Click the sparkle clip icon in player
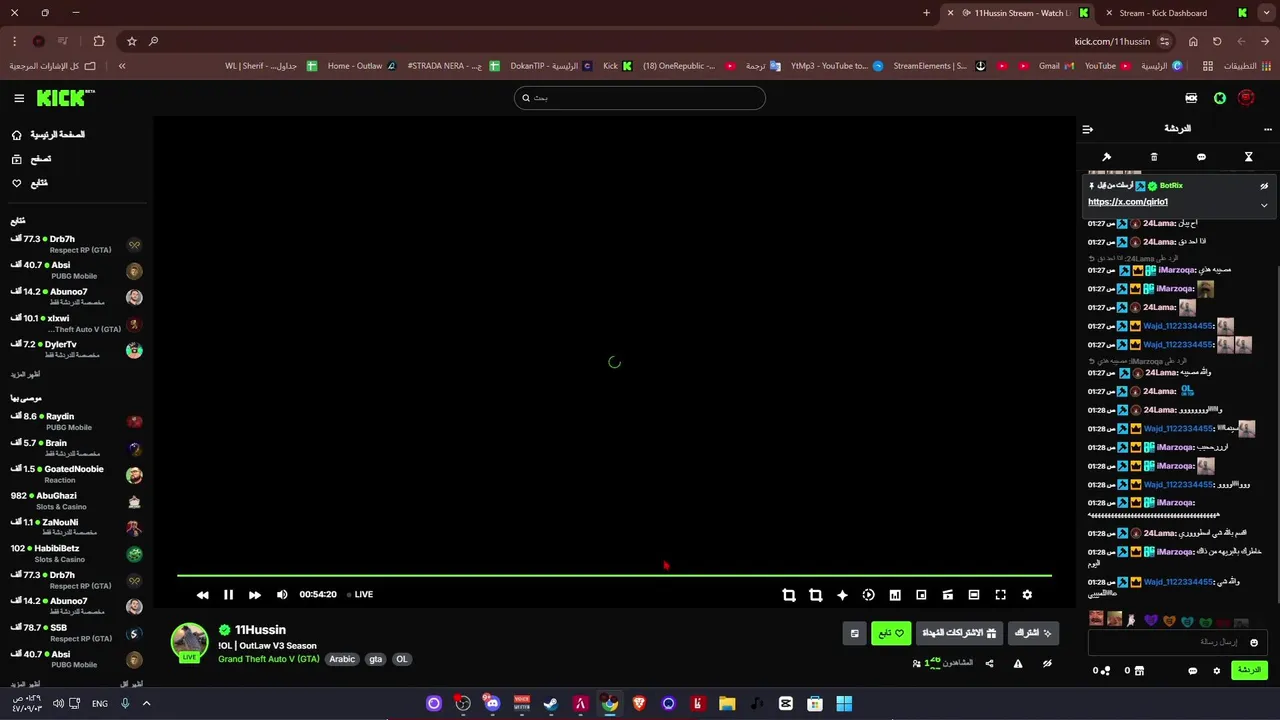Viewport: 1280px width, 720px height. coord(842,595)
